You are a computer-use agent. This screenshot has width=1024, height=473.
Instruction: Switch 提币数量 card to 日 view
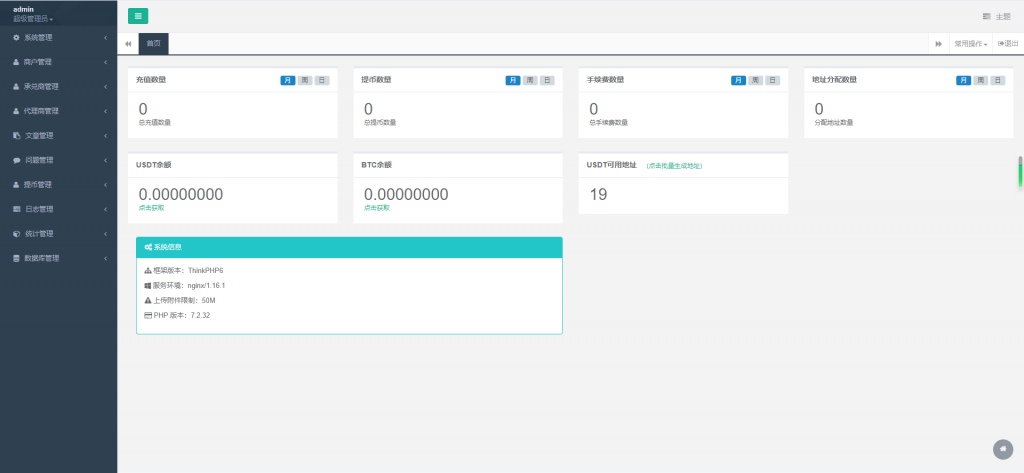[x=547, y=80]
